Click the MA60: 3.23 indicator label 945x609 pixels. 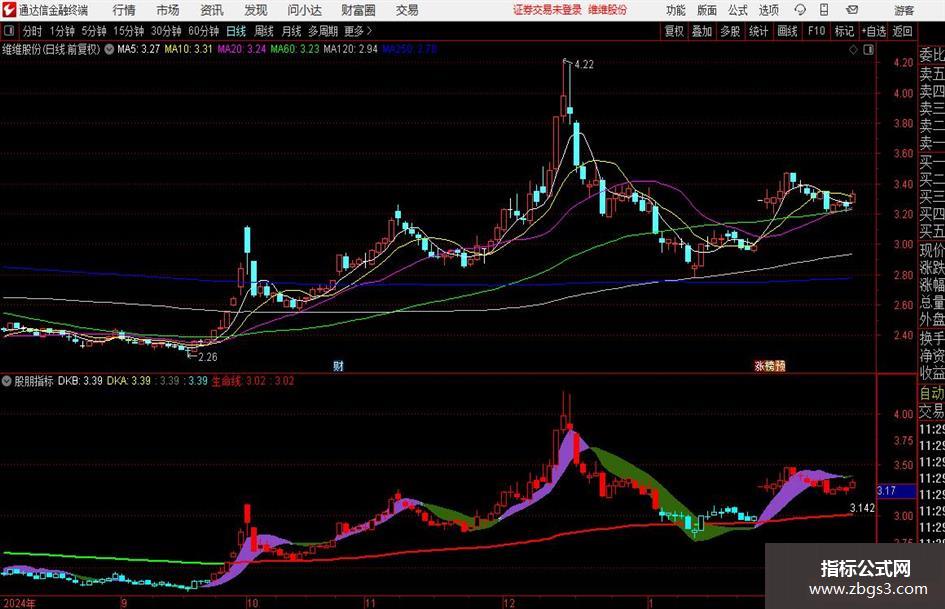pyautogui.click(x=295, y=49)
